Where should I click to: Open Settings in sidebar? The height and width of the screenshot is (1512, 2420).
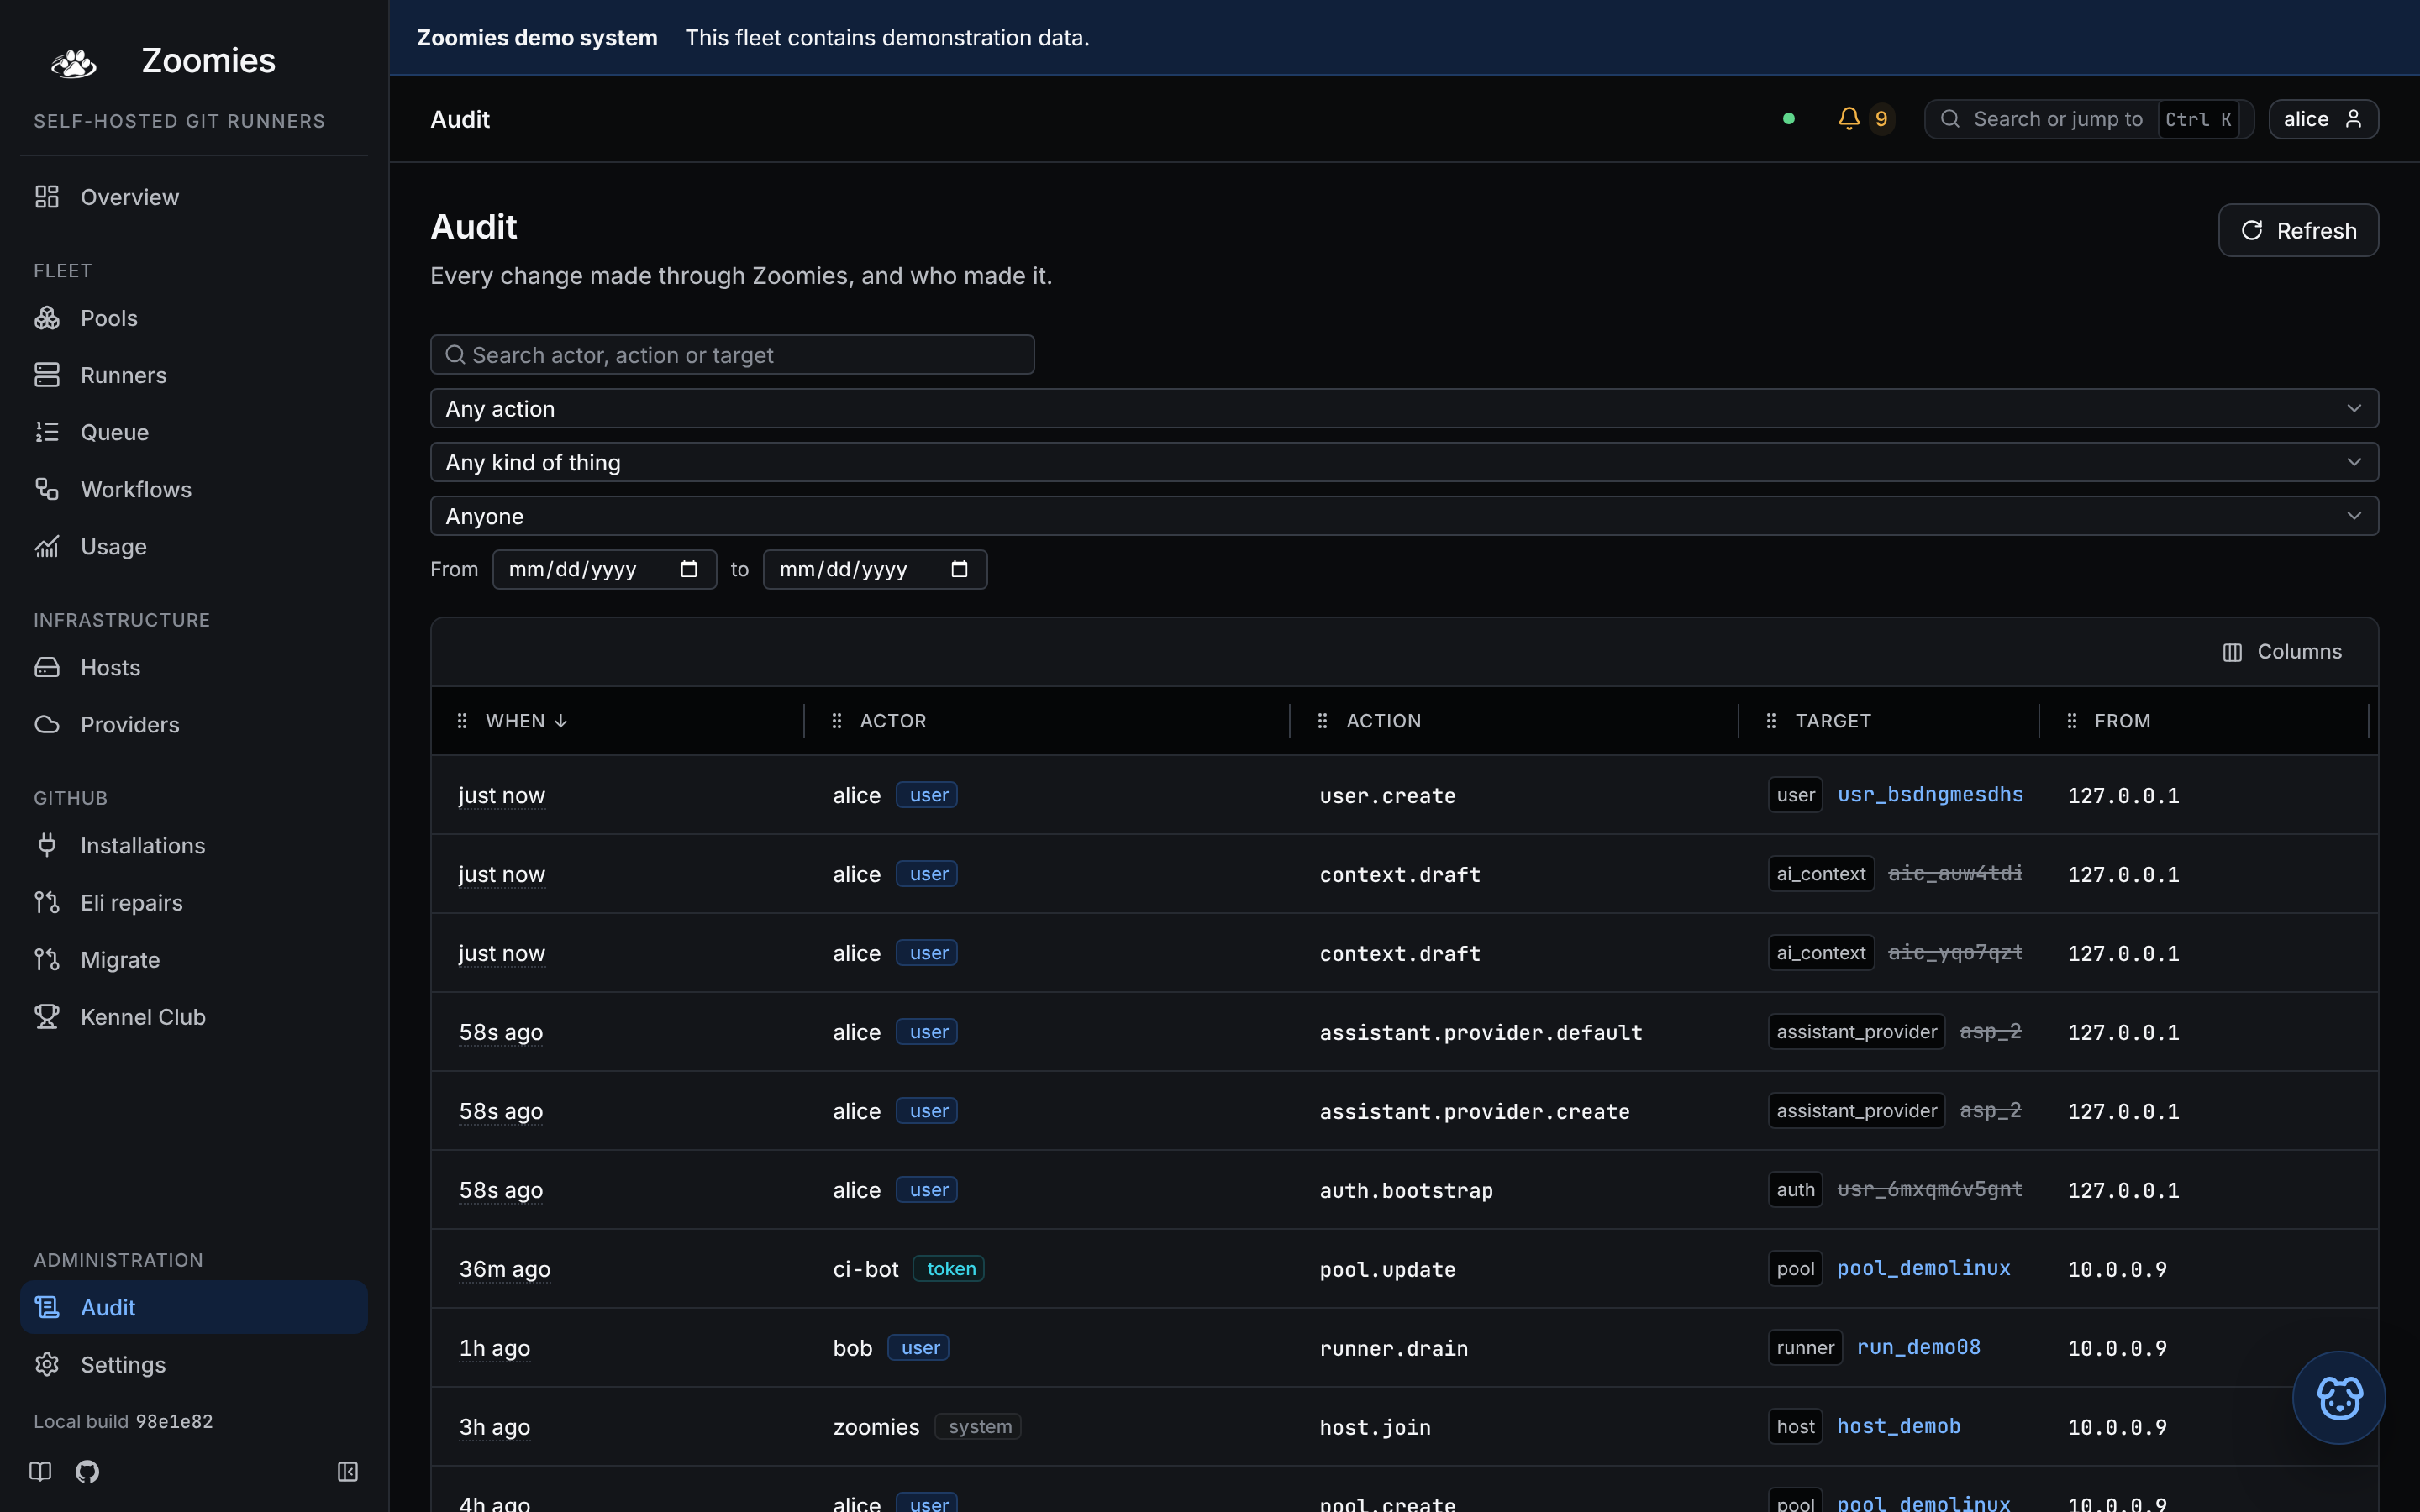194,1364
